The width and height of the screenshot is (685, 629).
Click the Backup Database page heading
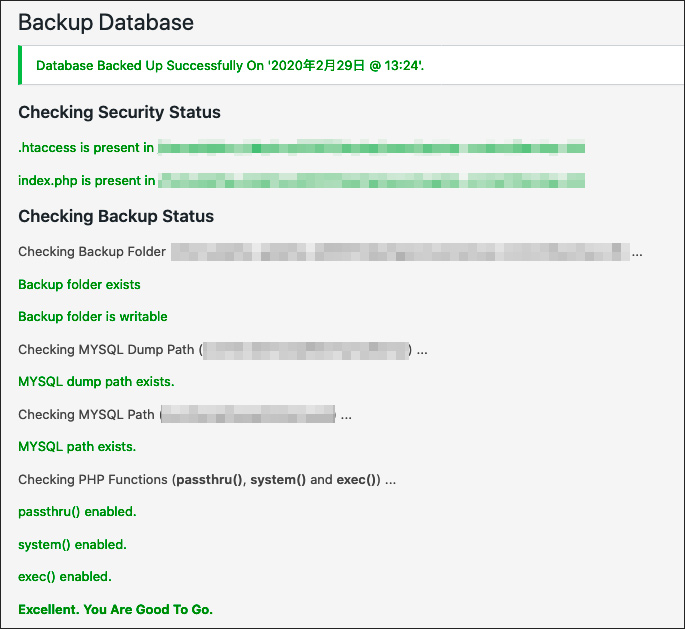[x=106, y=23]
